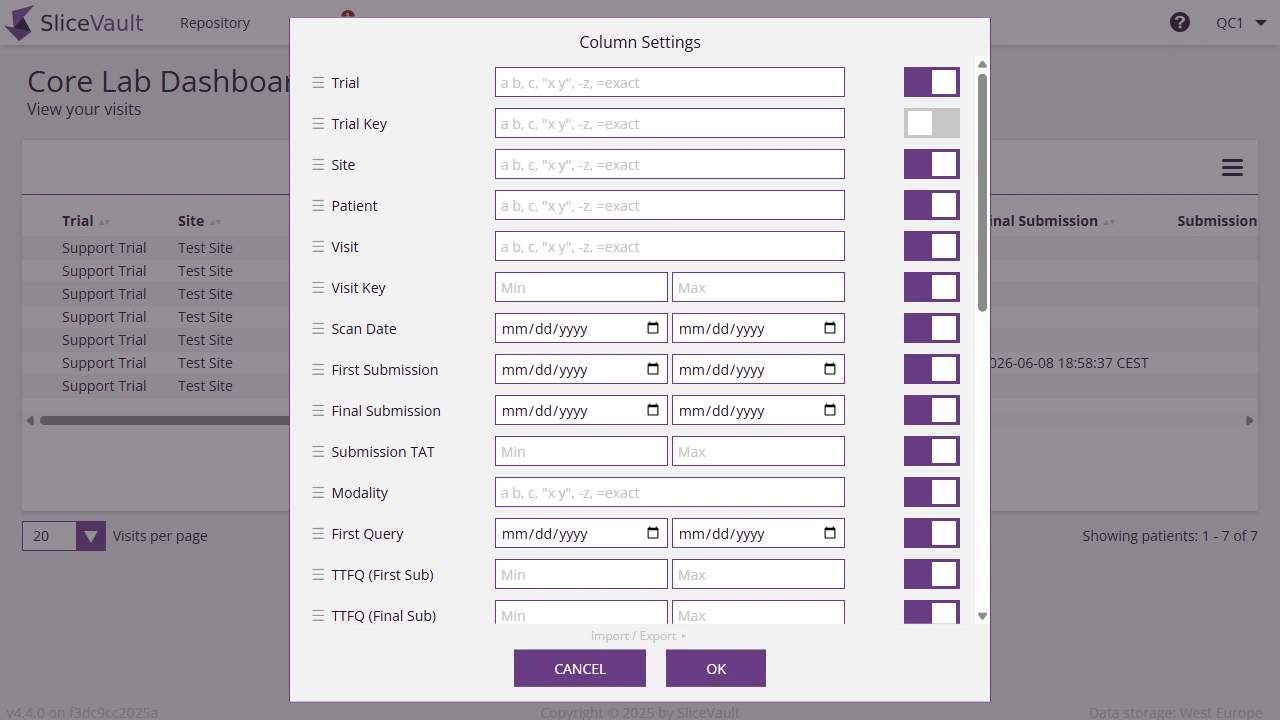Click the CANCEL button
Image resolution: width=1280 pixels, height=720 pixels.
point(580,669)
